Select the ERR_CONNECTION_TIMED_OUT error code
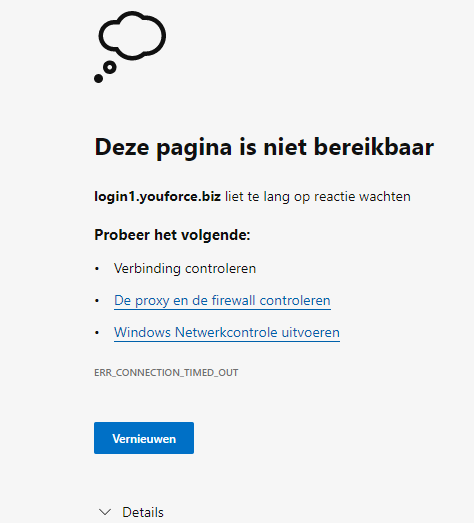This screenshot has height=523, width=474. [166, 373]
